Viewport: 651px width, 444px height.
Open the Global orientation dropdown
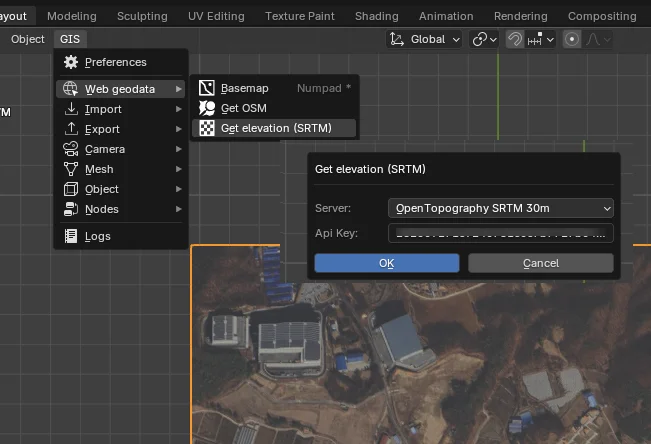(424, 39)
